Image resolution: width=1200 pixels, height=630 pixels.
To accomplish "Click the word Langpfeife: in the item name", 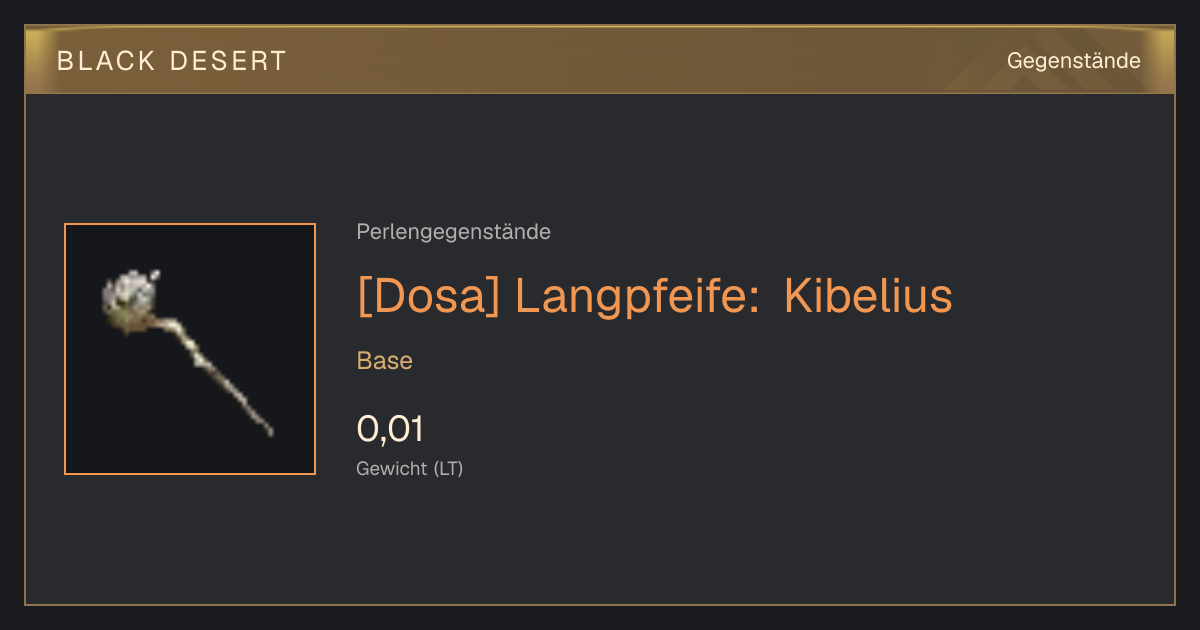I will click(637, 297).
